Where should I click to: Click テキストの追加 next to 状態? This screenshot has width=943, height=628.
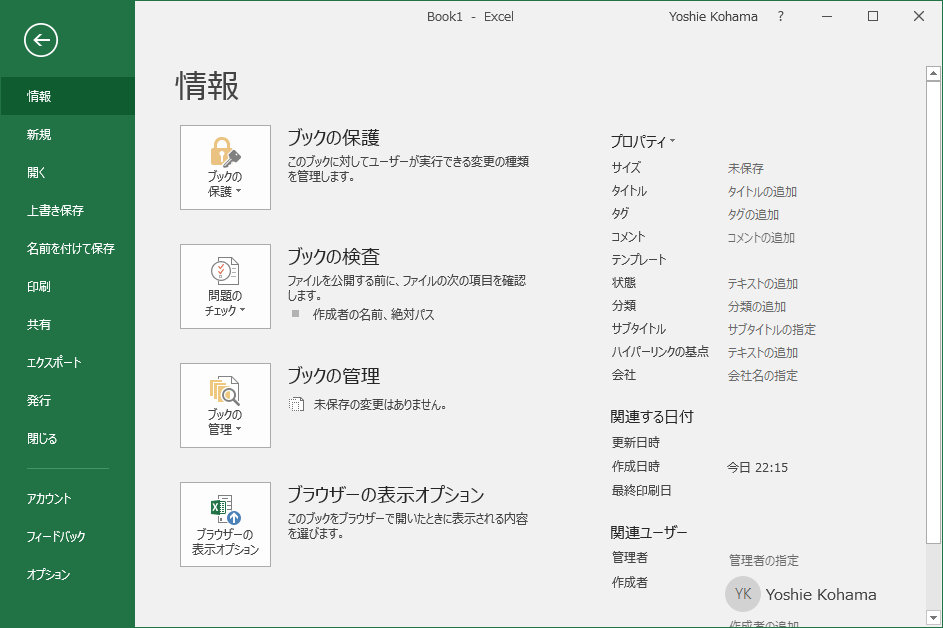tap(763, 283)
